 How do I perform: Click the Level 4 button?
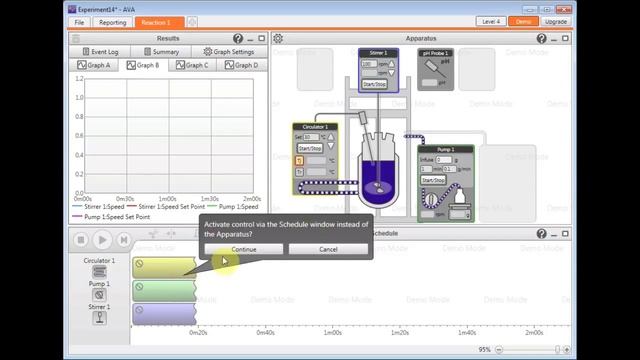click(x=491, y=22)
